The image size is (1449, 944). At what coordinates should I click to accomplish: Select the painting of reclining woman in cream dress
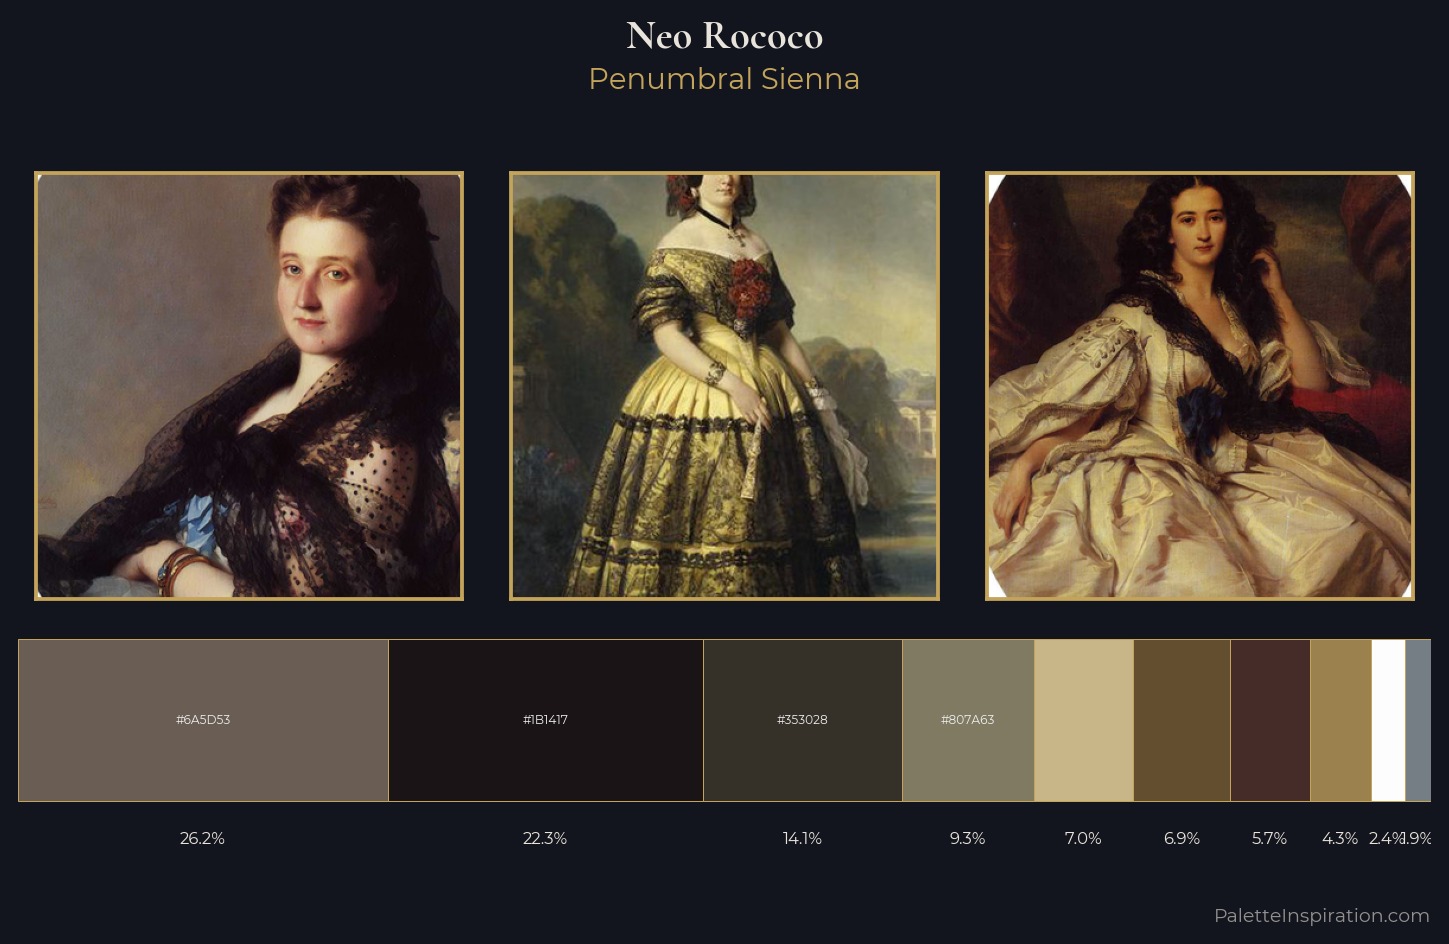coord(1200,386)
